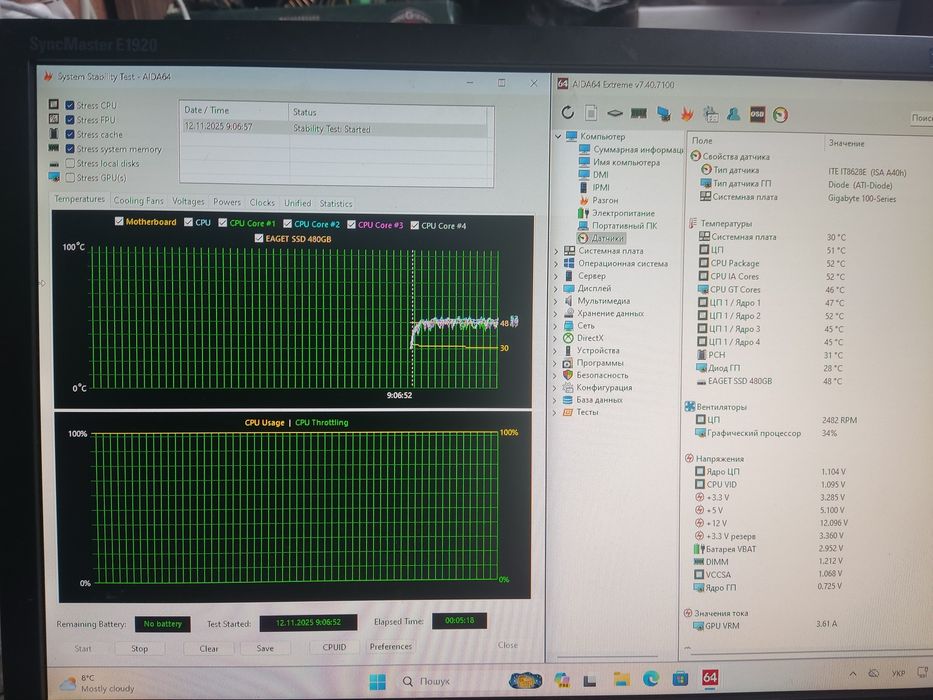Screen dimensions: 933x700
Task: Expand the DirectX tree node
Action: [556, 338]
